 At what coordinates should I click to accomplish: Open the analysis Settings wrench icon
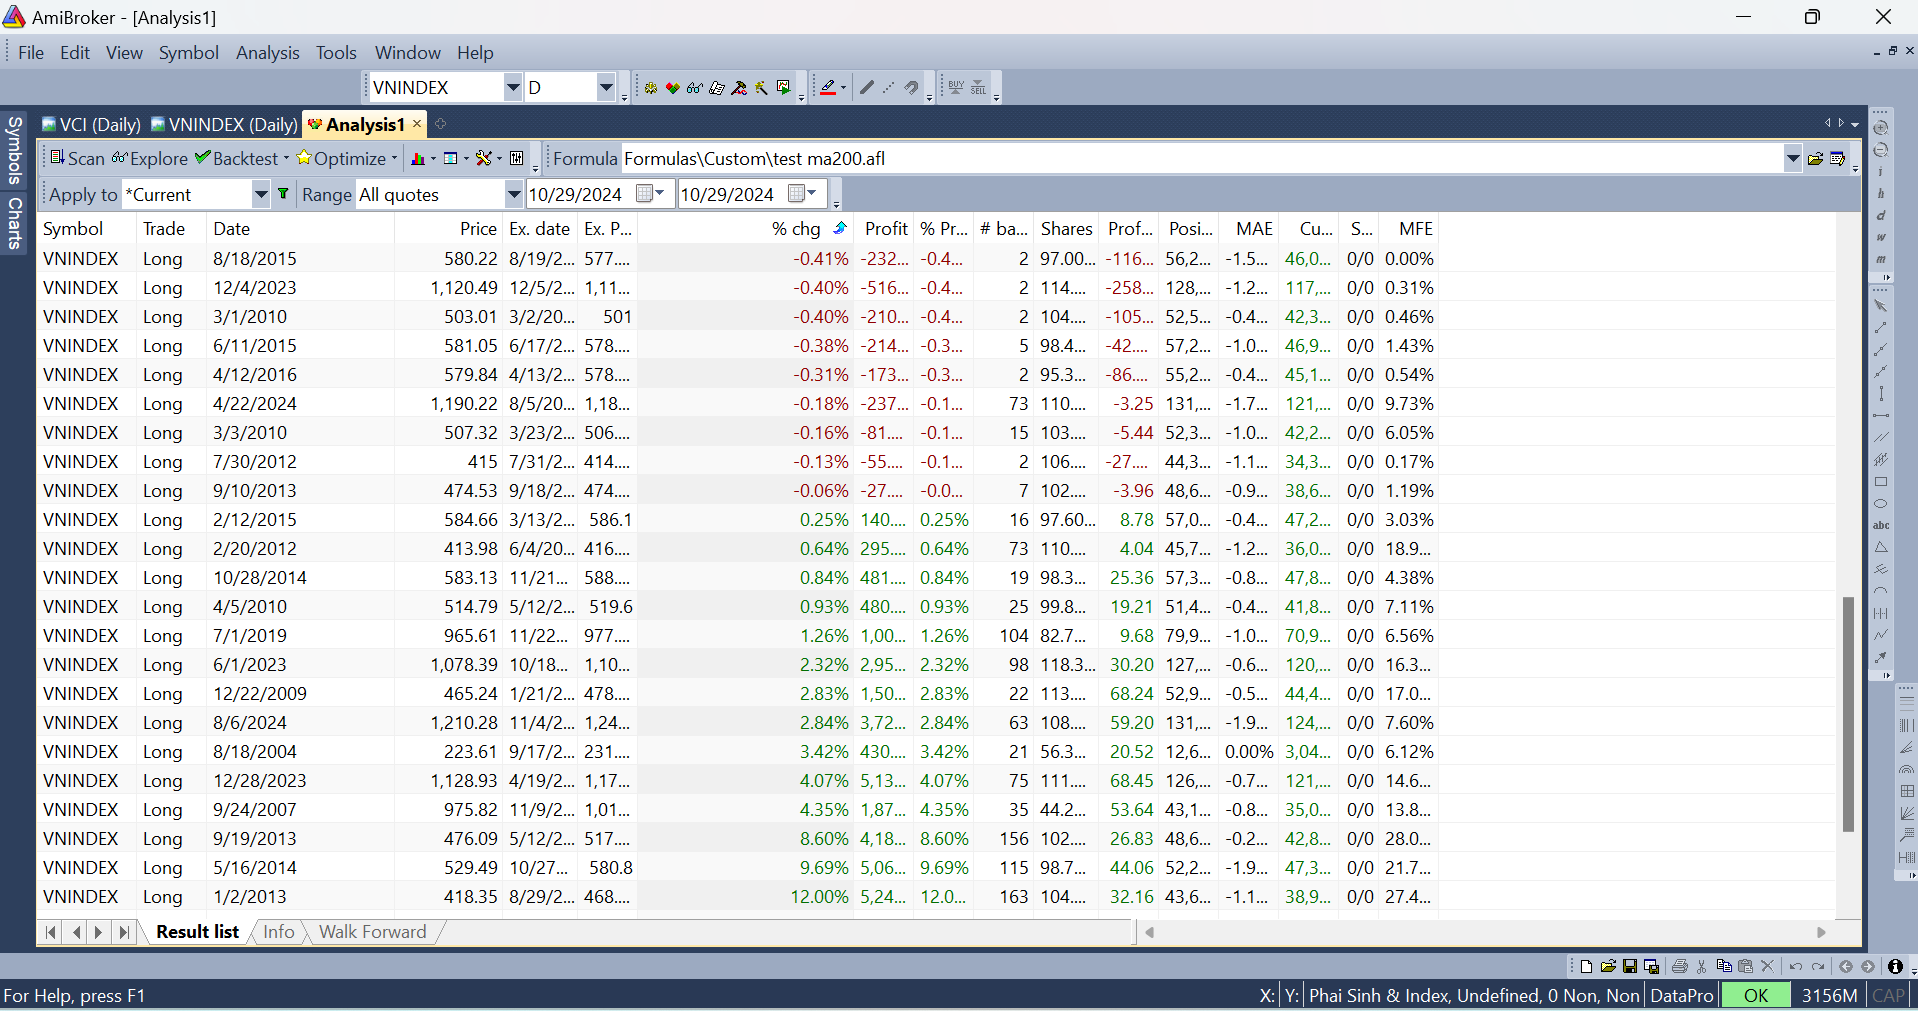point(484,158)
